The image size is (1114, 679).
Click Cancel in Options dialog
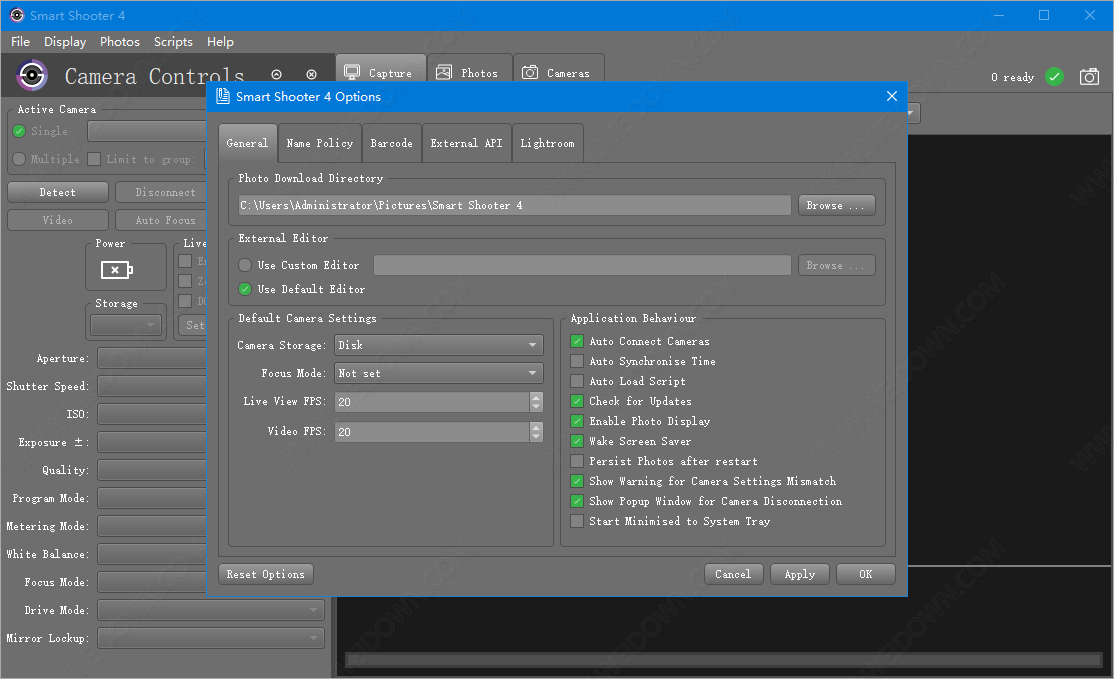[733, 574]
